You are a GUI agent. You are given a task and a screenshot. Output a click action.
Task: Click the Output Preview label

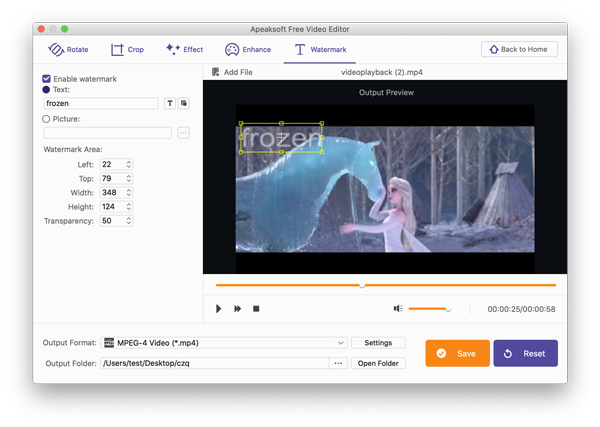click(x=386, y=93)
